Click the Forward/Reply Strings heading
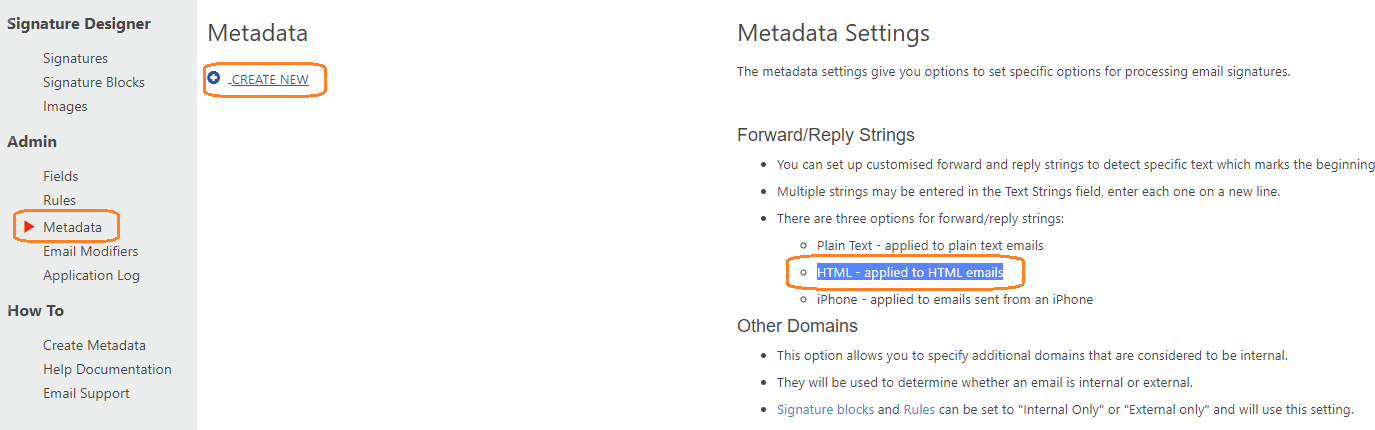 [825, 135]
